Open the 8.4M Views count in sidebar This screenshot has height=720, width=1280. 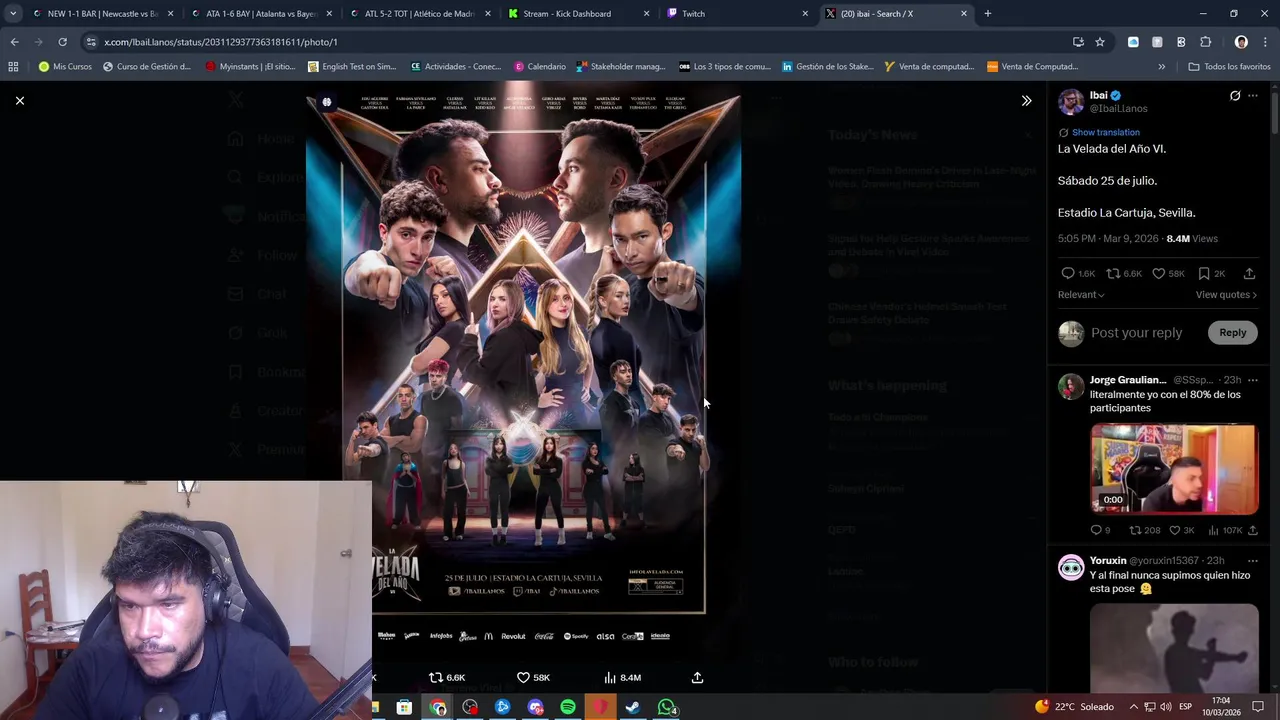pyautogui.click(x=1192, y=239)
